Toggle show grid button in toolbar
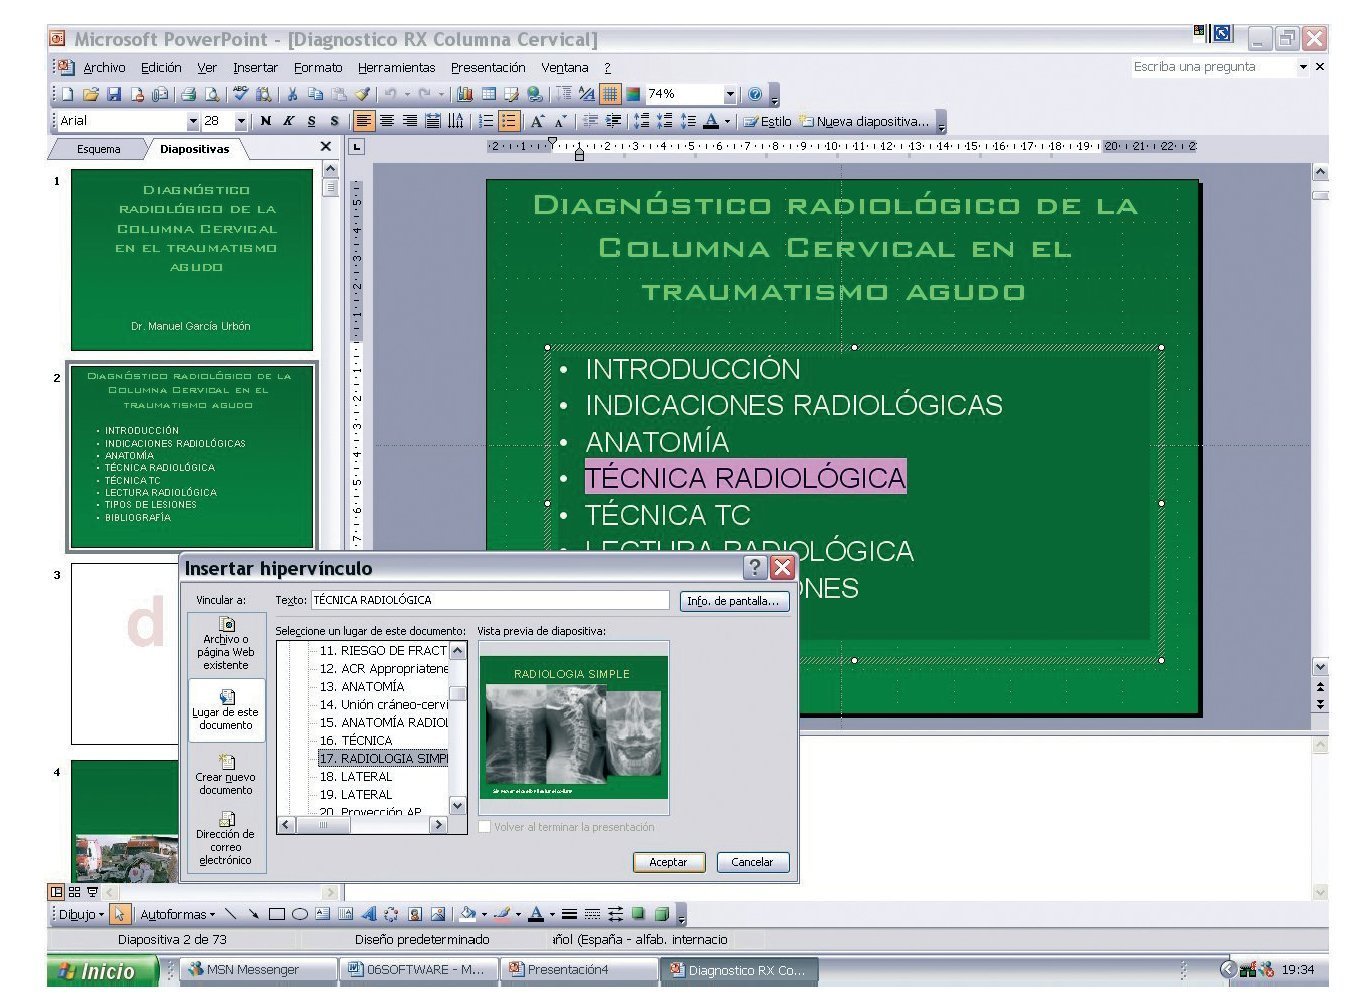Image resolution: width=1354 pixels, height=1004 pixels. [x=609, y=94]
